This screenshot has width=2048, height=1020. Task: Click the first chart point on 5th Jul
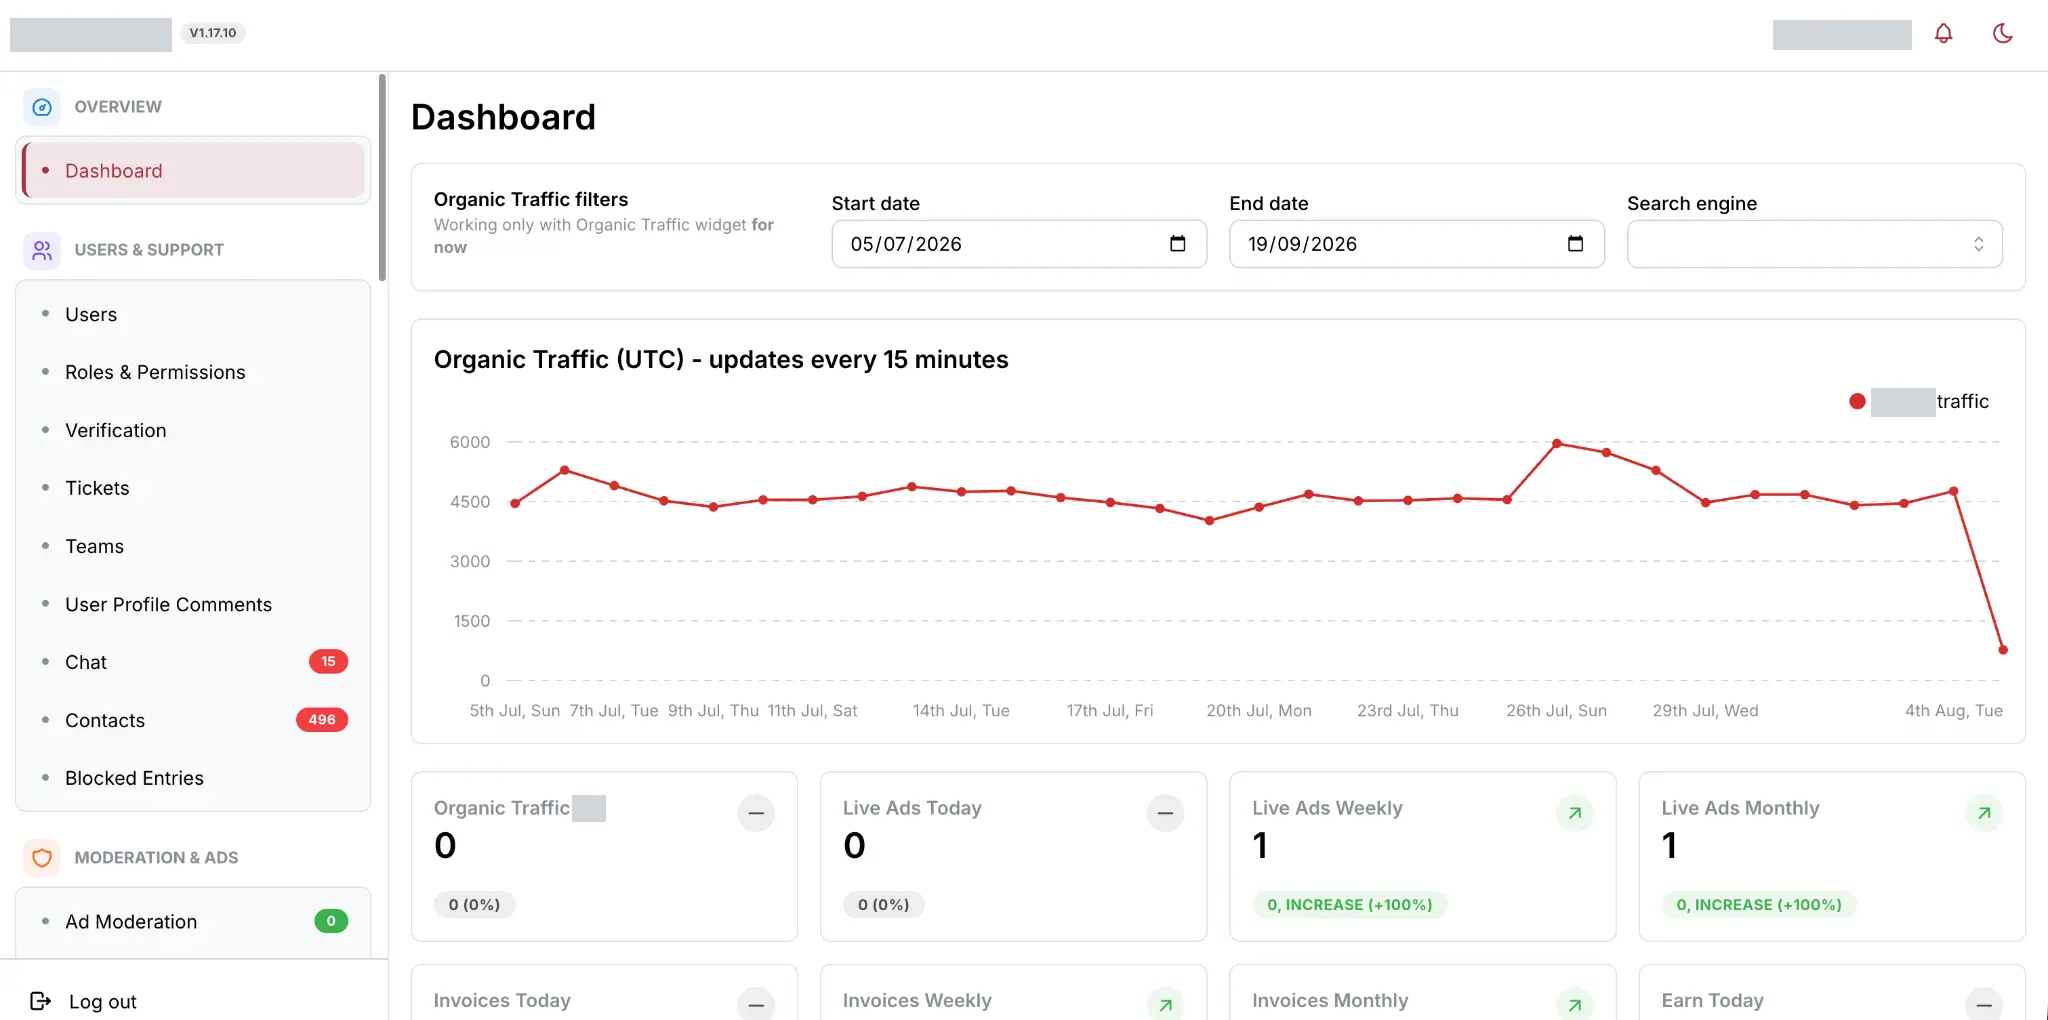(x=515, y=503)
